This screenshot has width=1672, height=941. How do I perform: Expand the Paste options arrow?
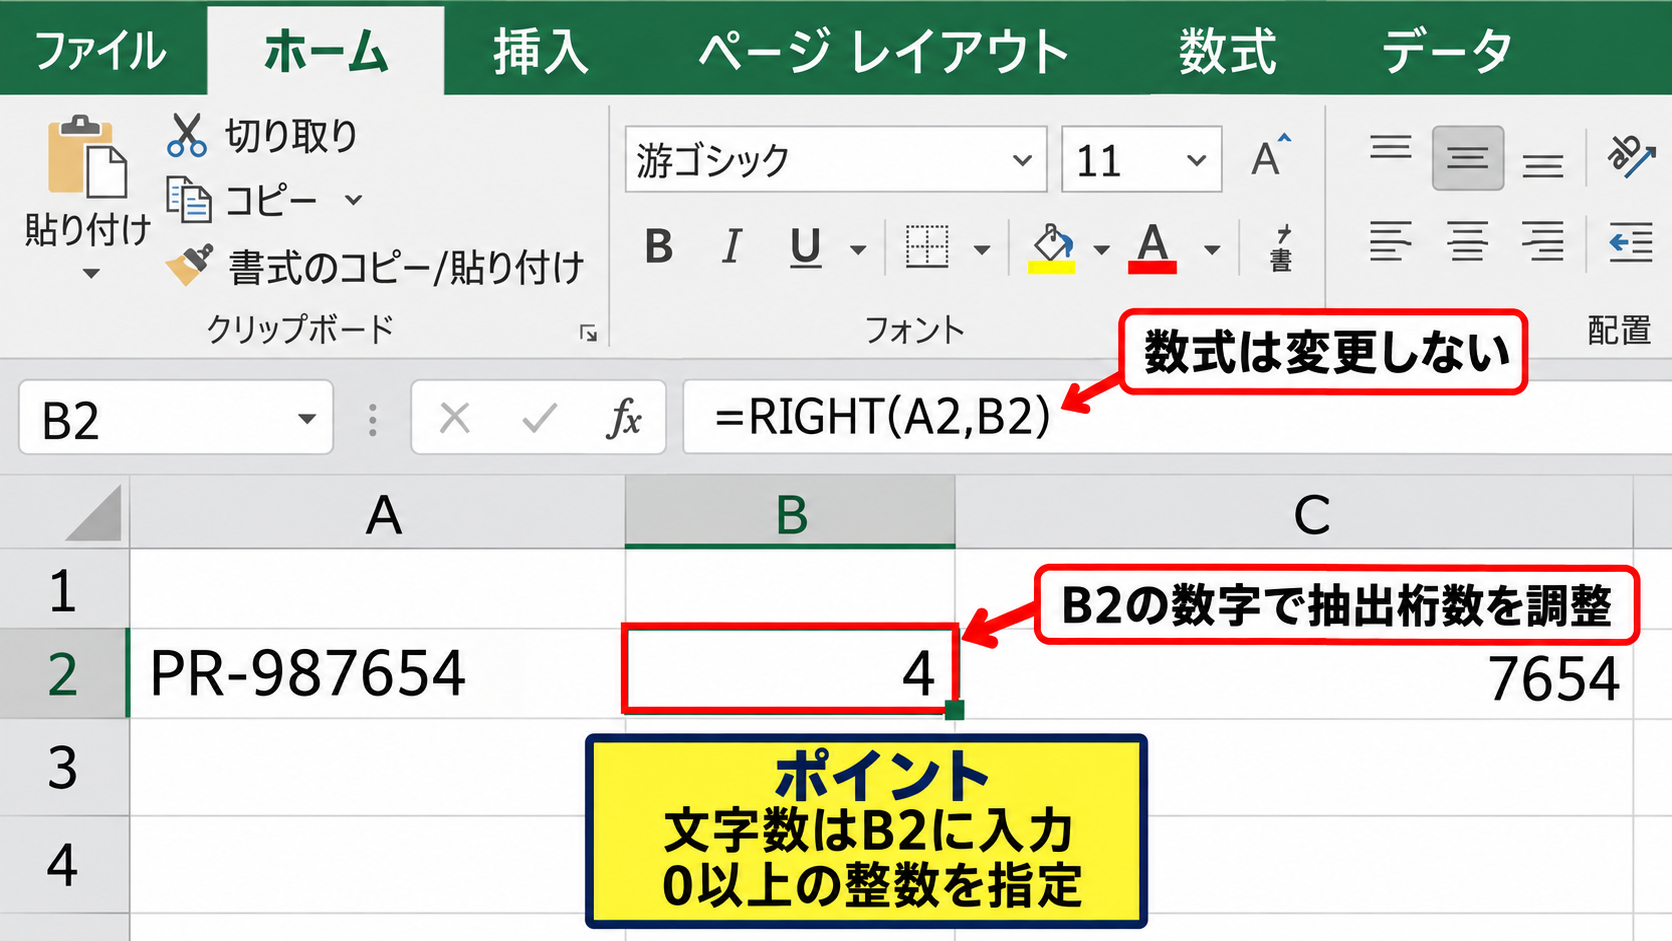(90, 273)
